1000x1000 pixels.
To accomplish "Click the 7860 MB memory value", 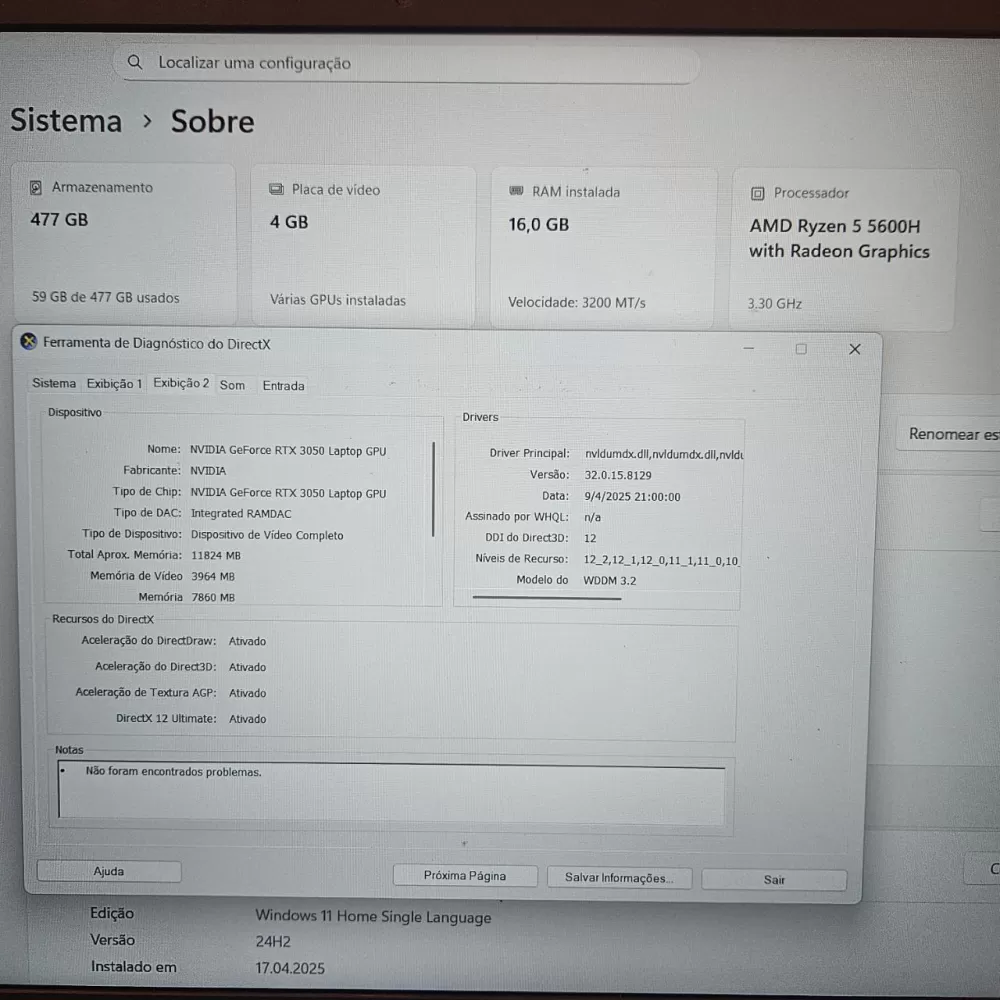I will coord(213,598).
